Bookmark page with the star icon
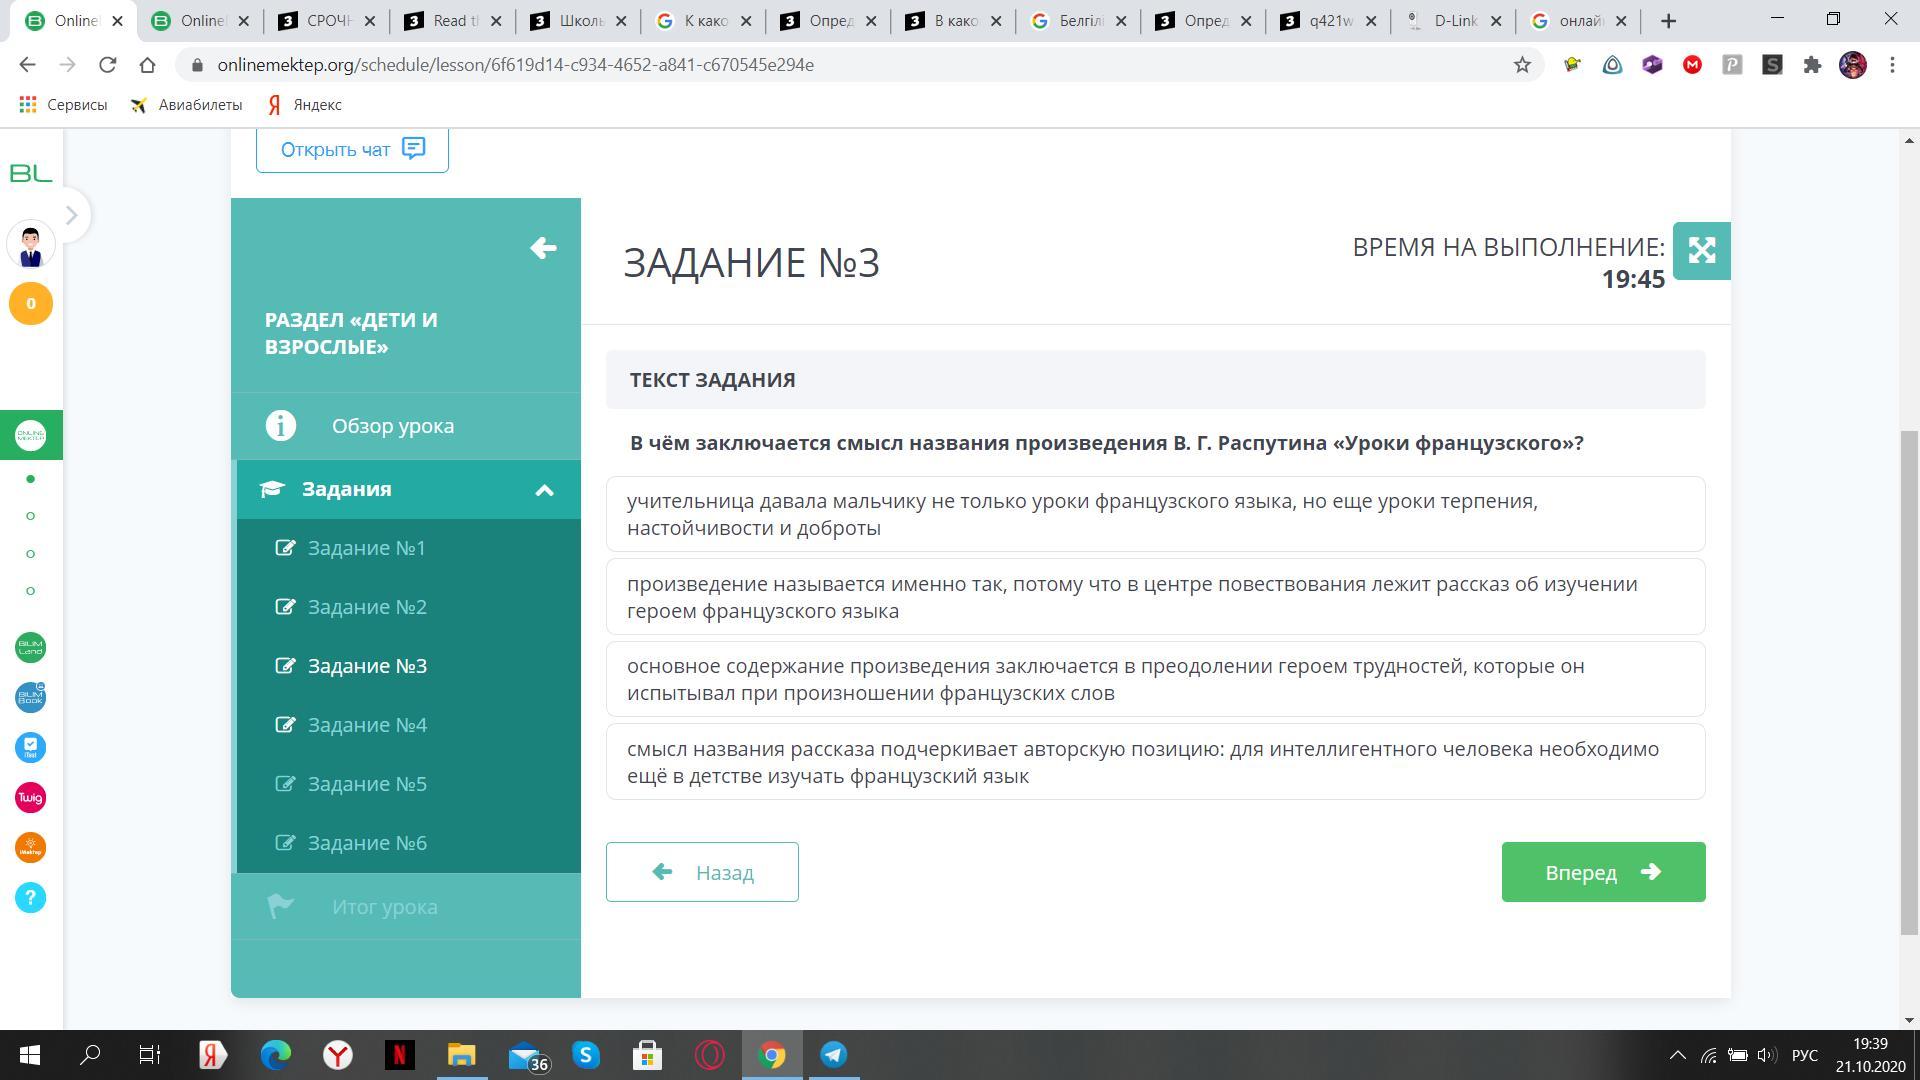Screen dimensions: 1920x1080 click(1522, 65)
